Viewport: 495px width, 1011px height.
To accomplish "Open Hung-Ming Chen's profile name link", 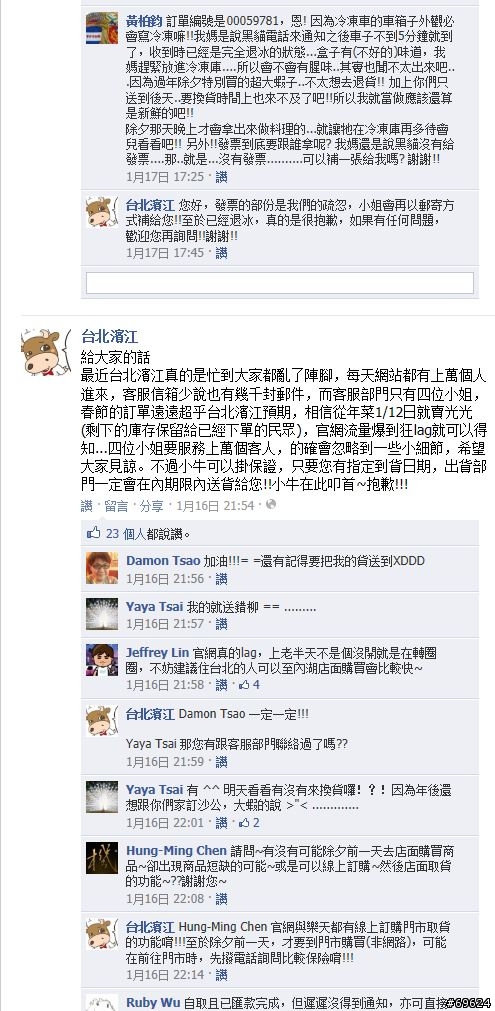I will tap(176, 850).
